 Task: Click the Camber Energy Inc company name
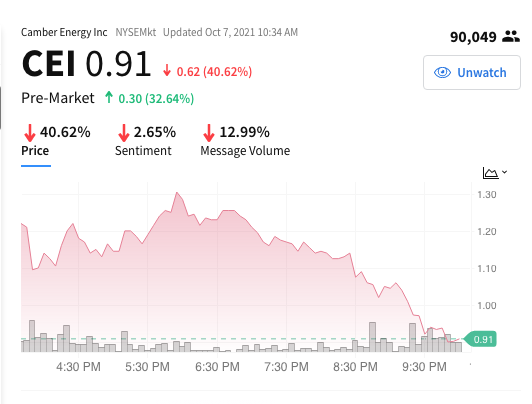tap(64, 32)
